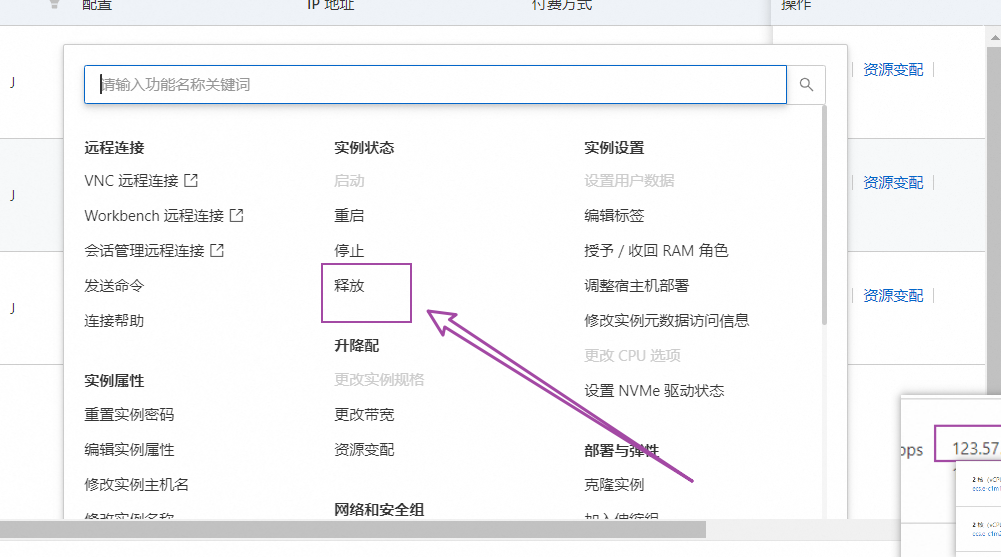Click the 123.57 value text

pyautogui.click(x=975, y=449)
